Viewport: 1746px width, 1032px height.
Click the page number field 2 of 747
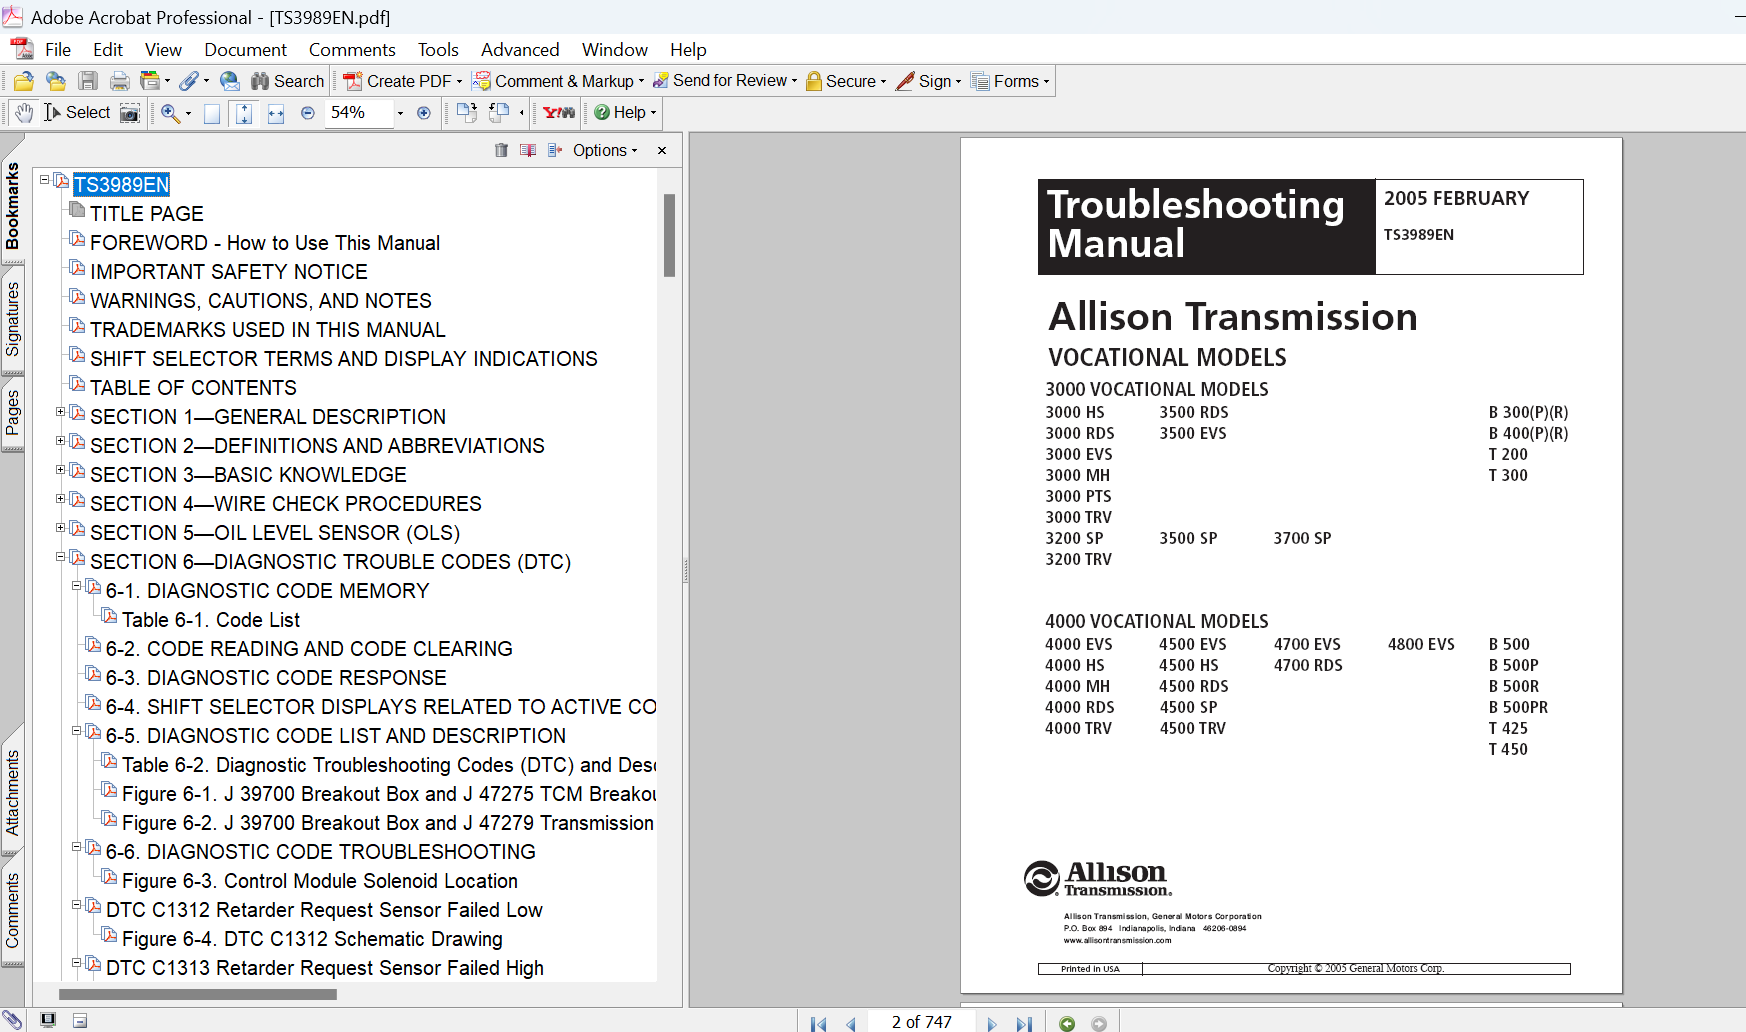[922, 1022]
